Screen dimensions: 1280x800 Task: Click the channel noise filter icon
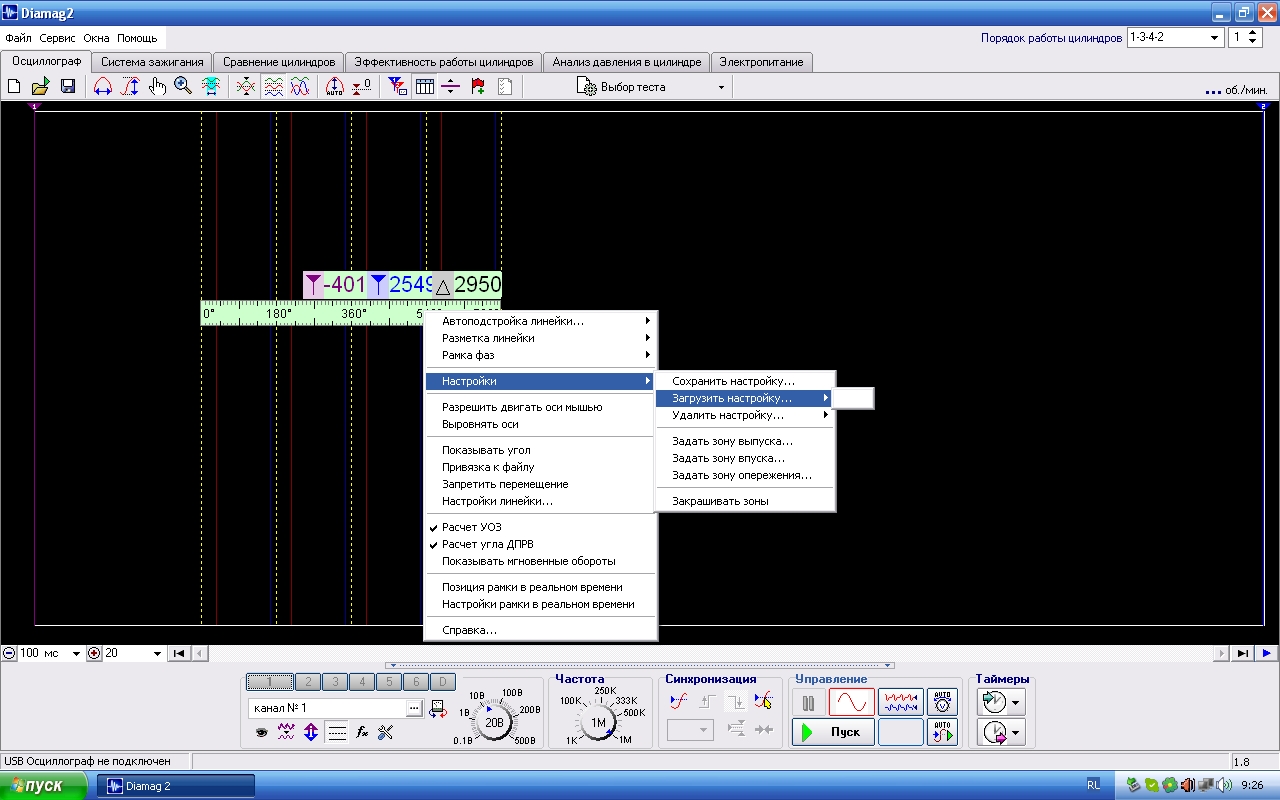[286, 733]
